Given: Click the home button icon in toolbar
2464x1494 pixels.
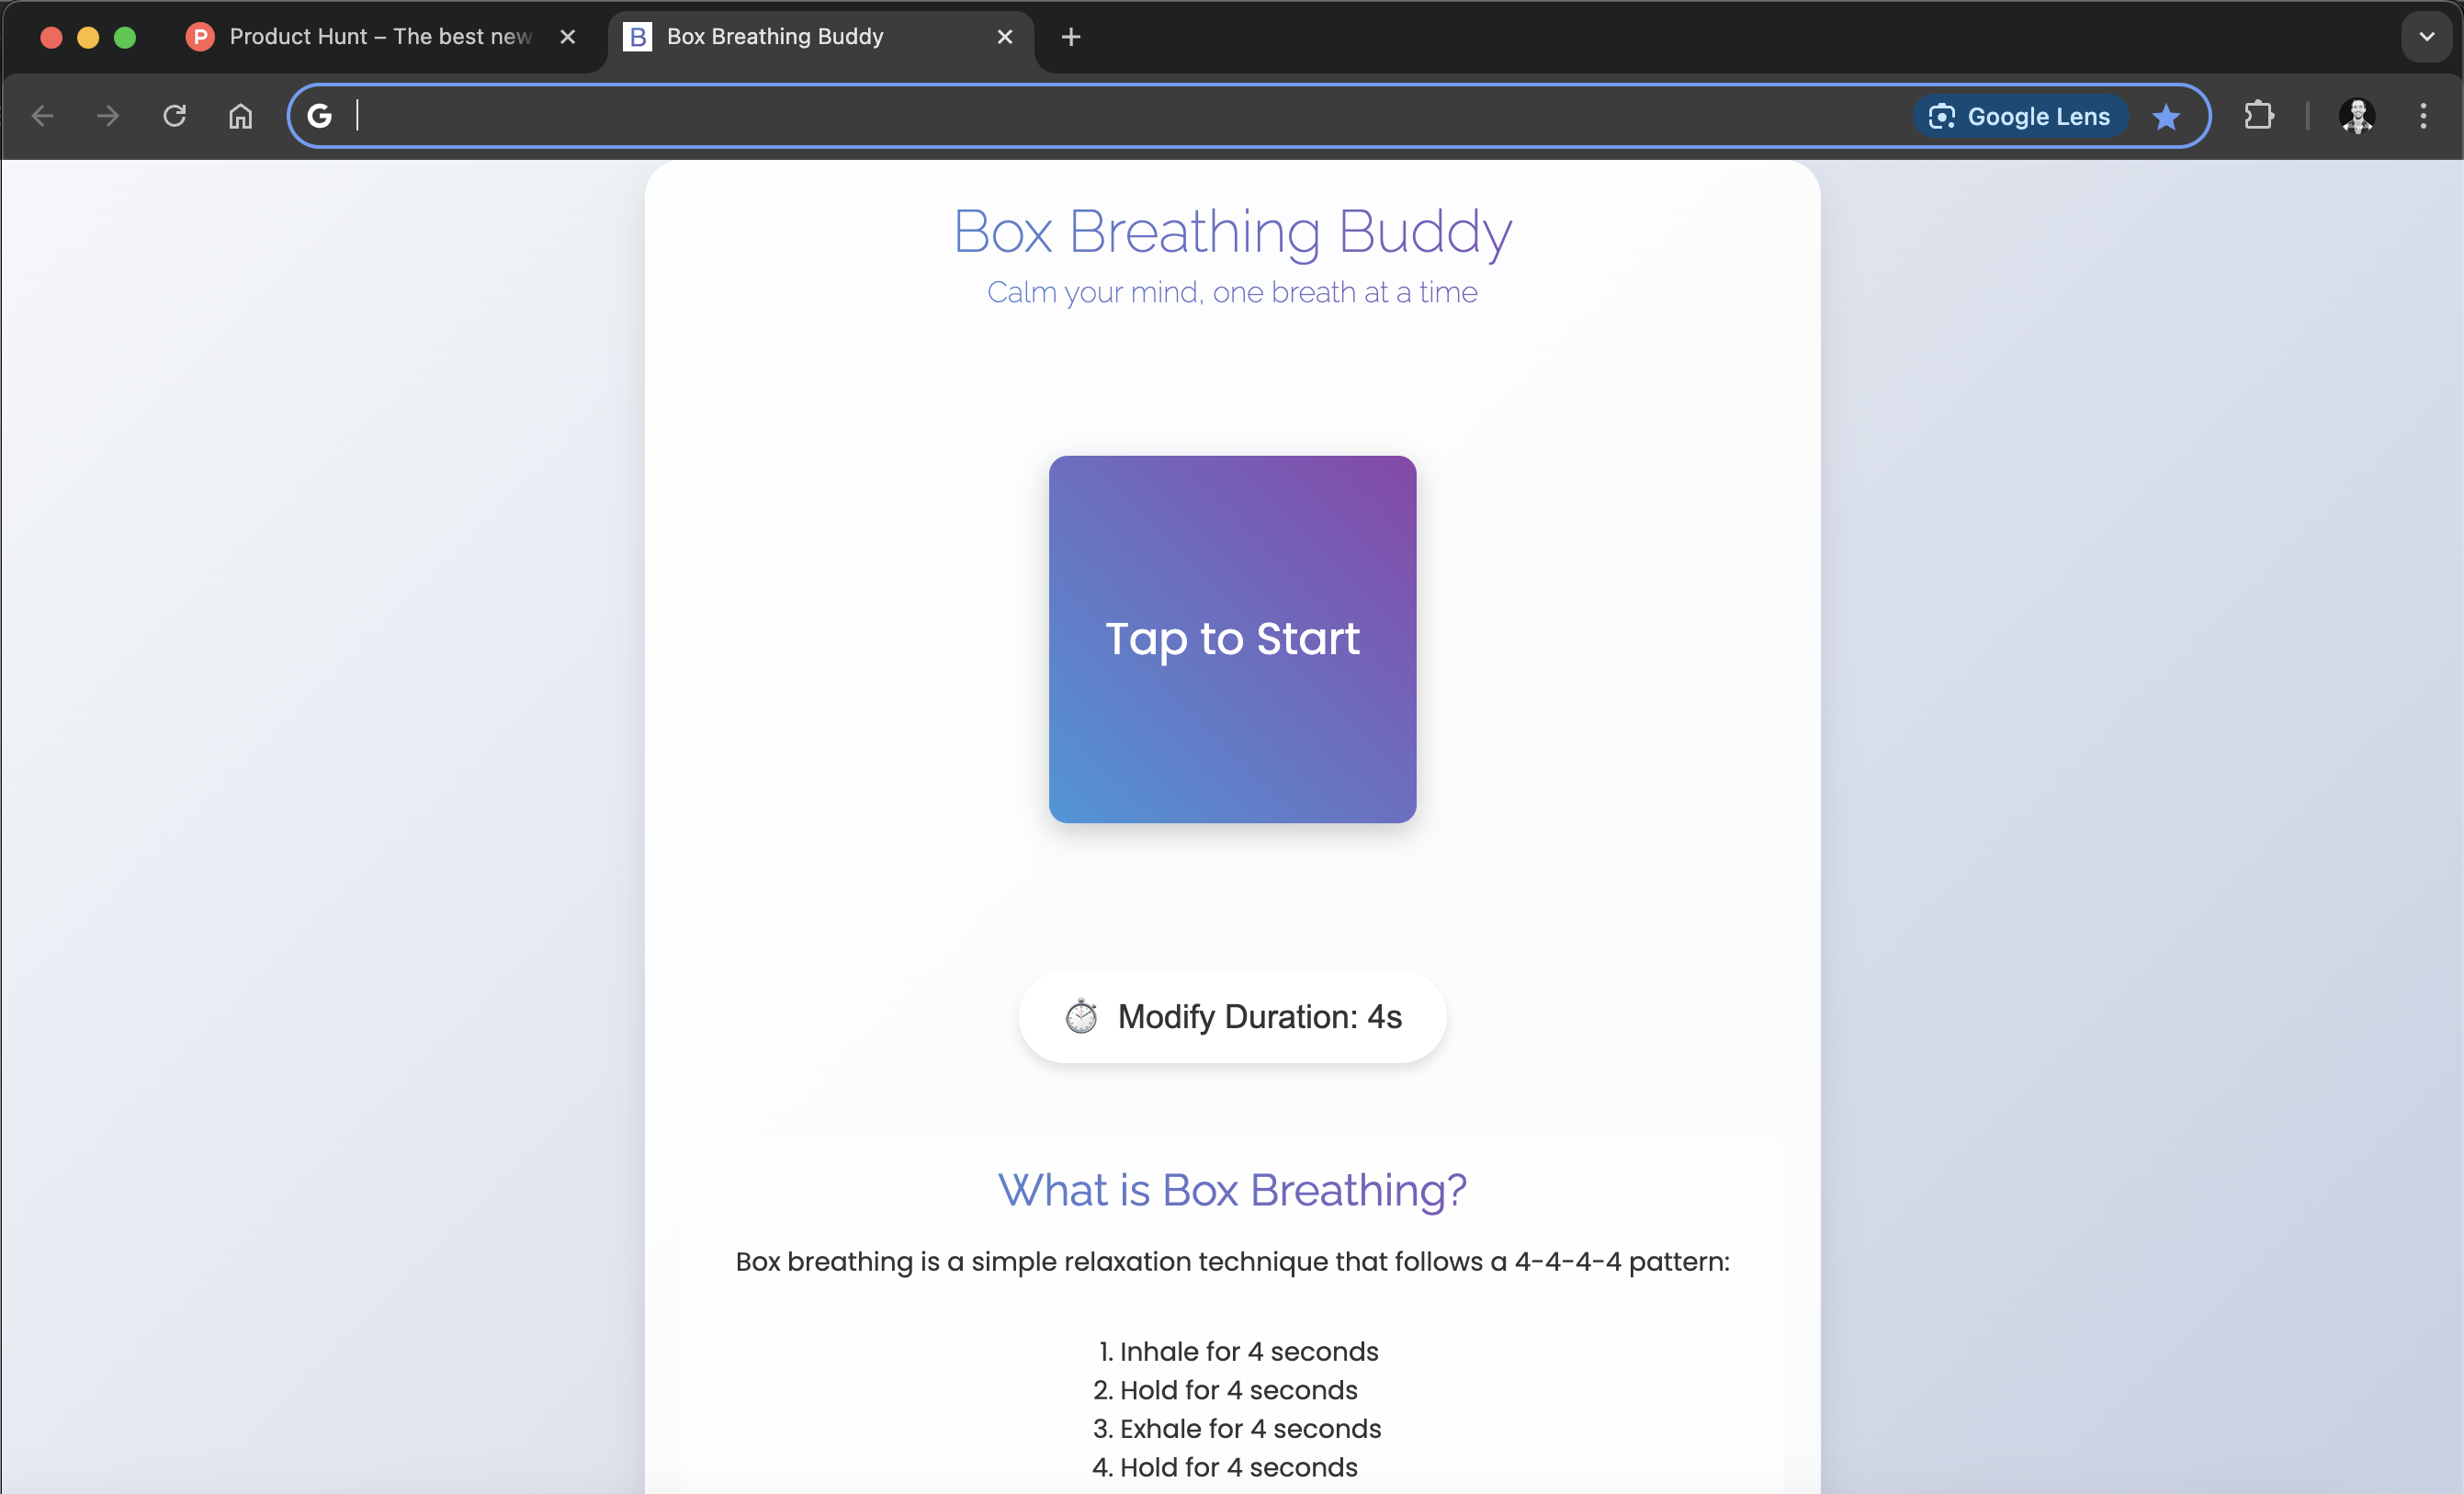Looking at the screenshot, I should pyautogui.click(x=240, y=116).
